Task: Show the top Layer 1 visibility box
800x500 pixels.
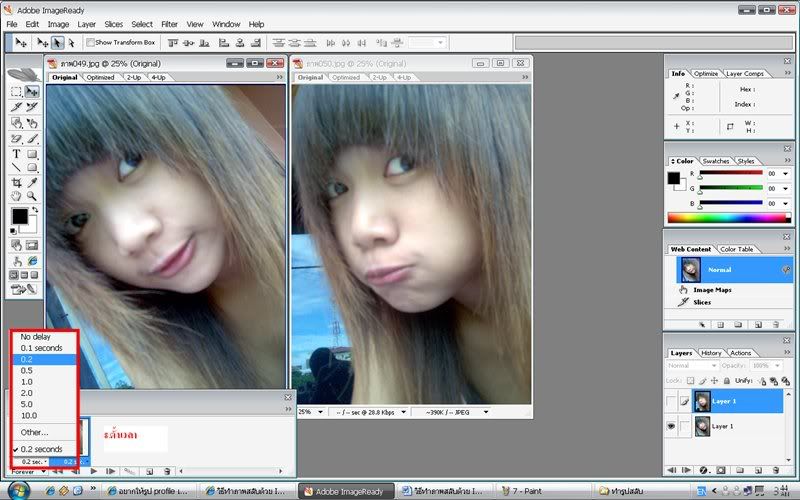Action: (x=671, y=402)
